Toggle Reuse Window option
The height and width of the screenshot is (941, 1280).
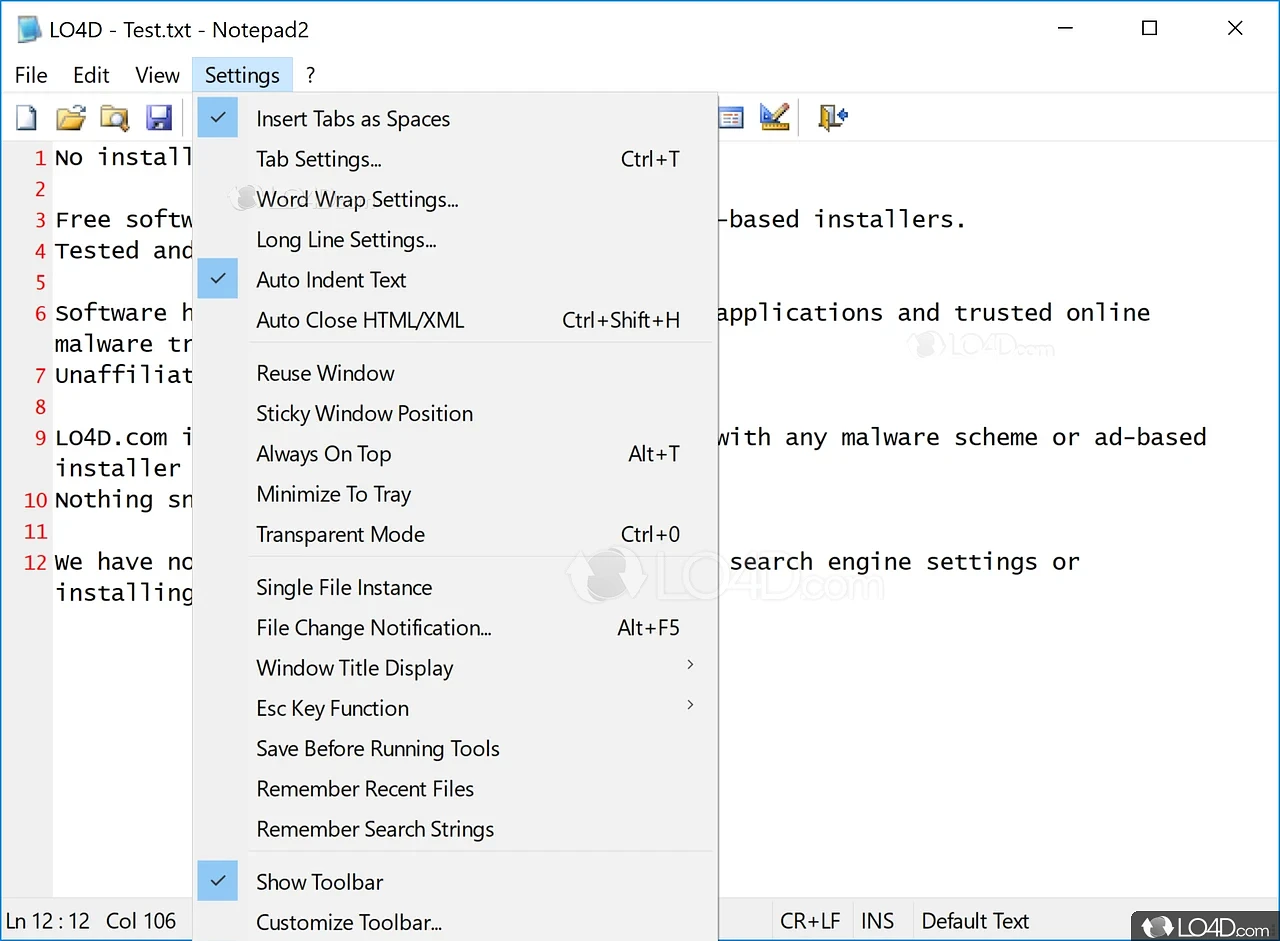pos(456,373)
